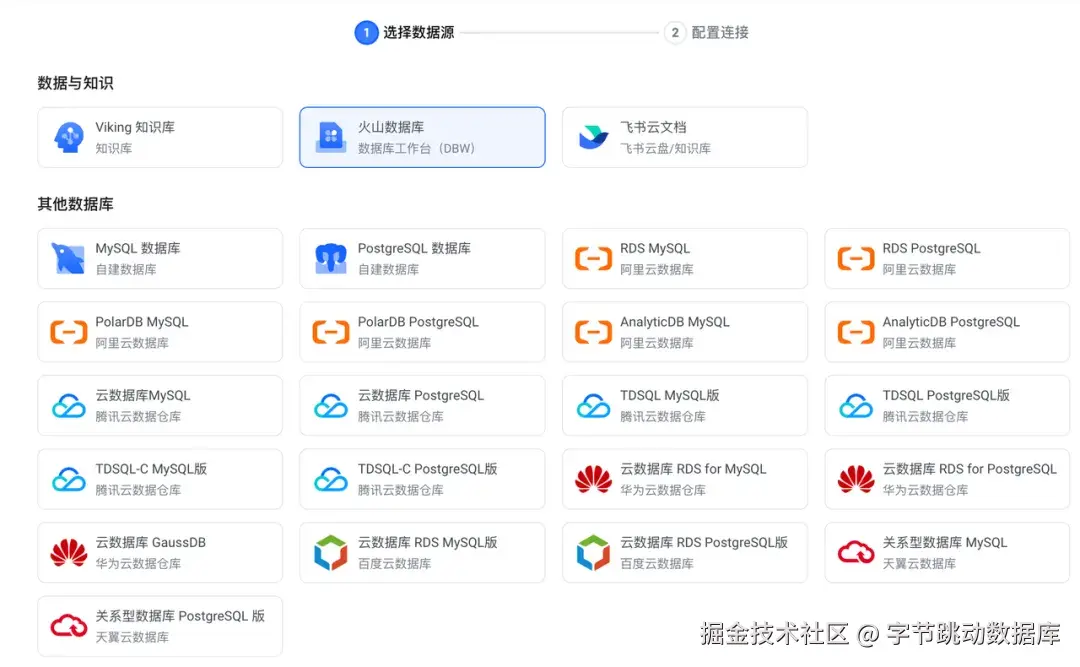Click the TDSQL MySQL版 cloud icon

point(593,406)
